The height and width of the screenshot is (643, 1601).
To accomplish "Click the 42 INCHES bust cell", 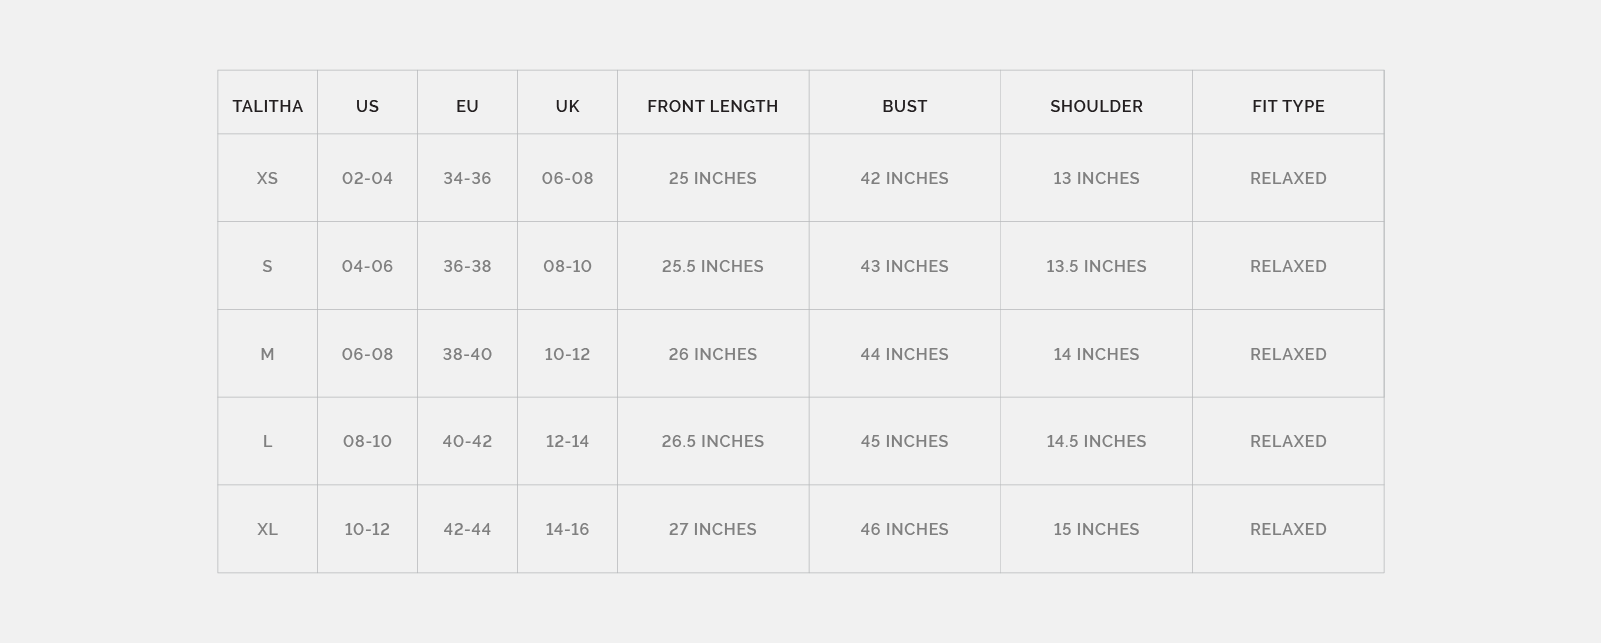I will (x=904, y=178).
